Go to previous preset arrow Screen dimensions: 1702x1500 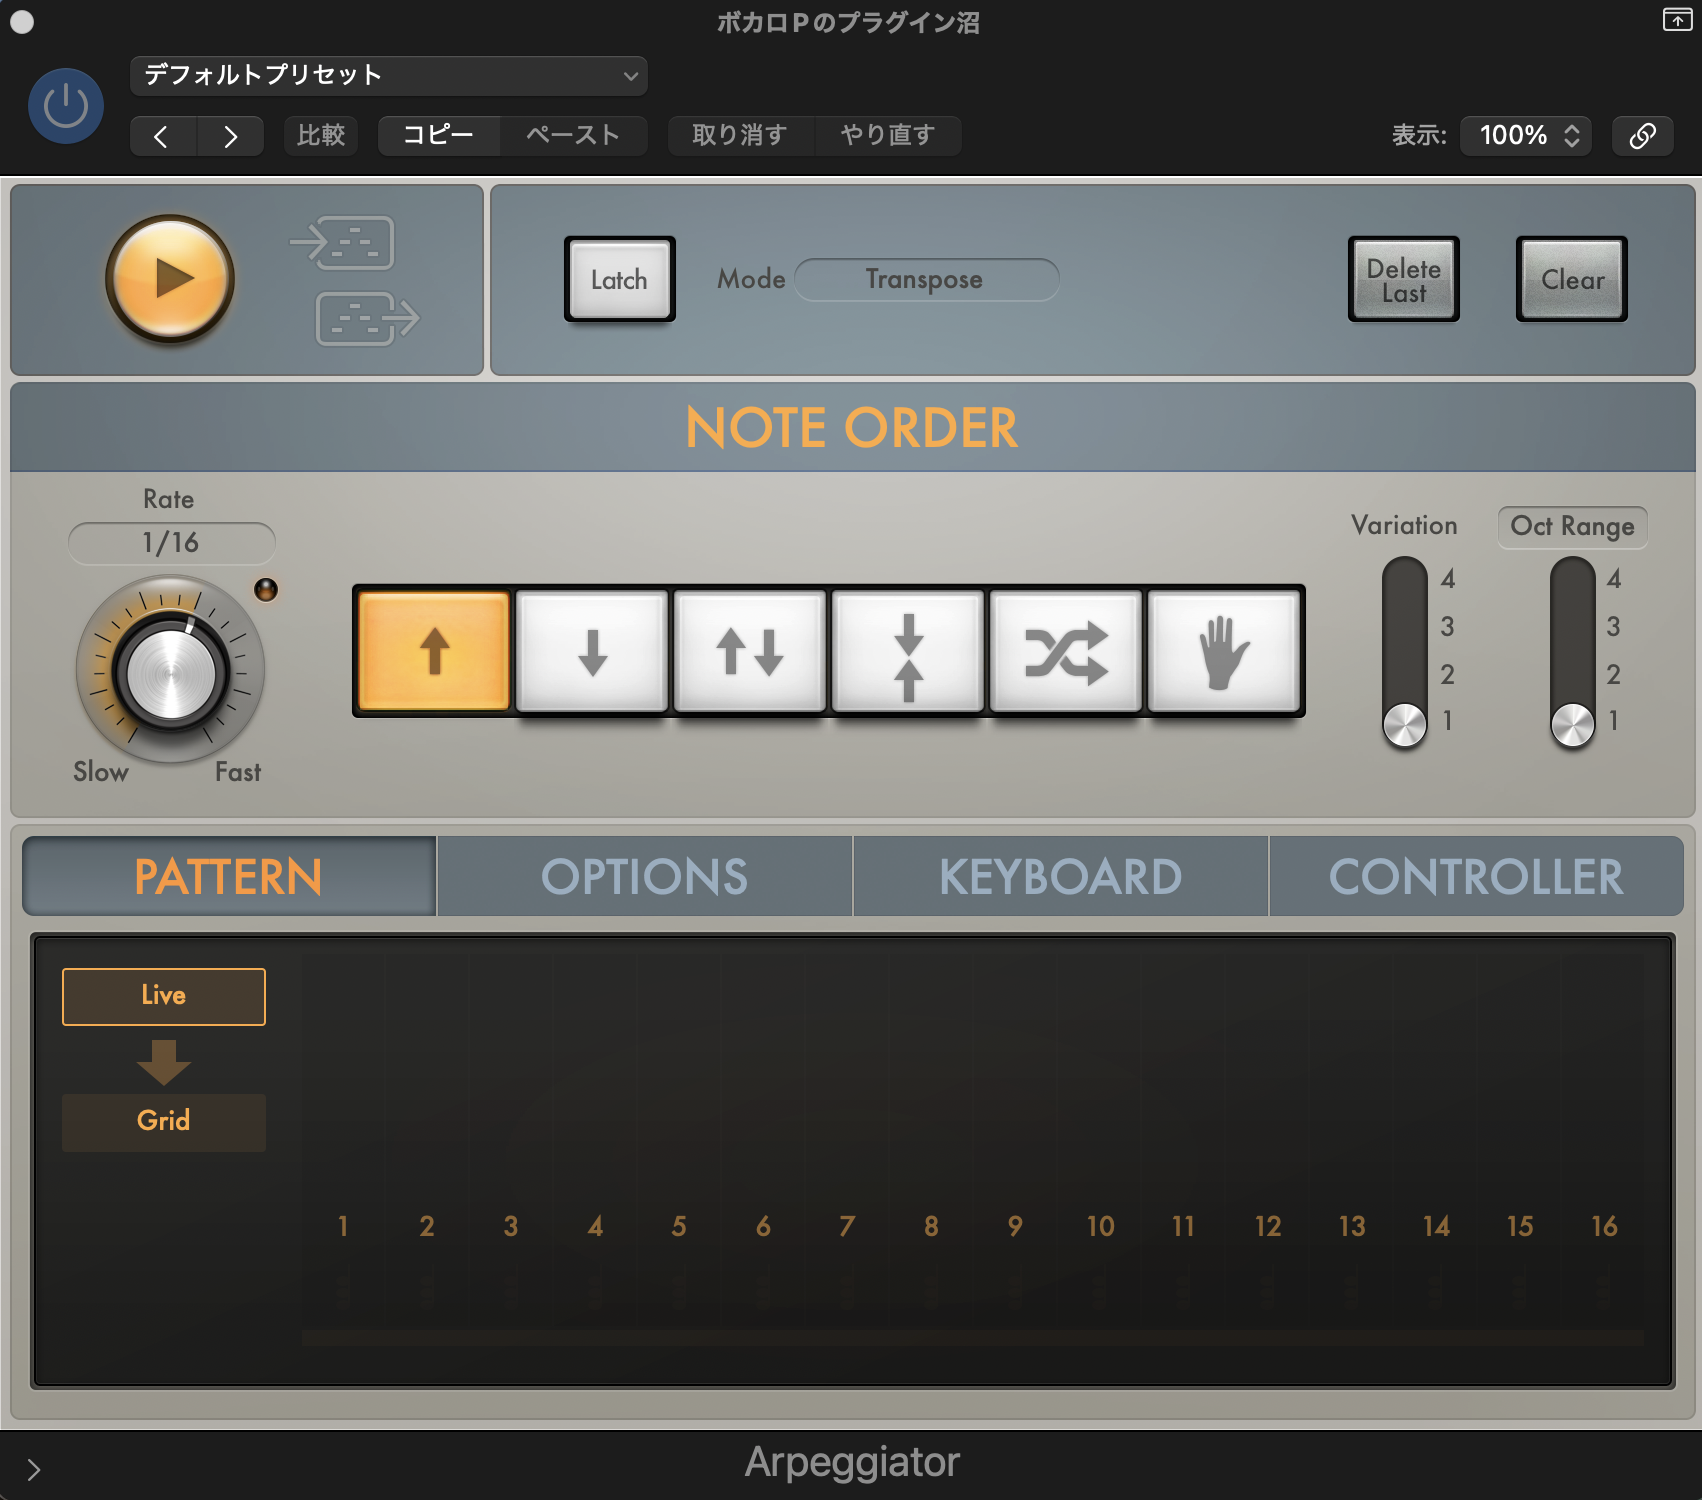(162, 136)
